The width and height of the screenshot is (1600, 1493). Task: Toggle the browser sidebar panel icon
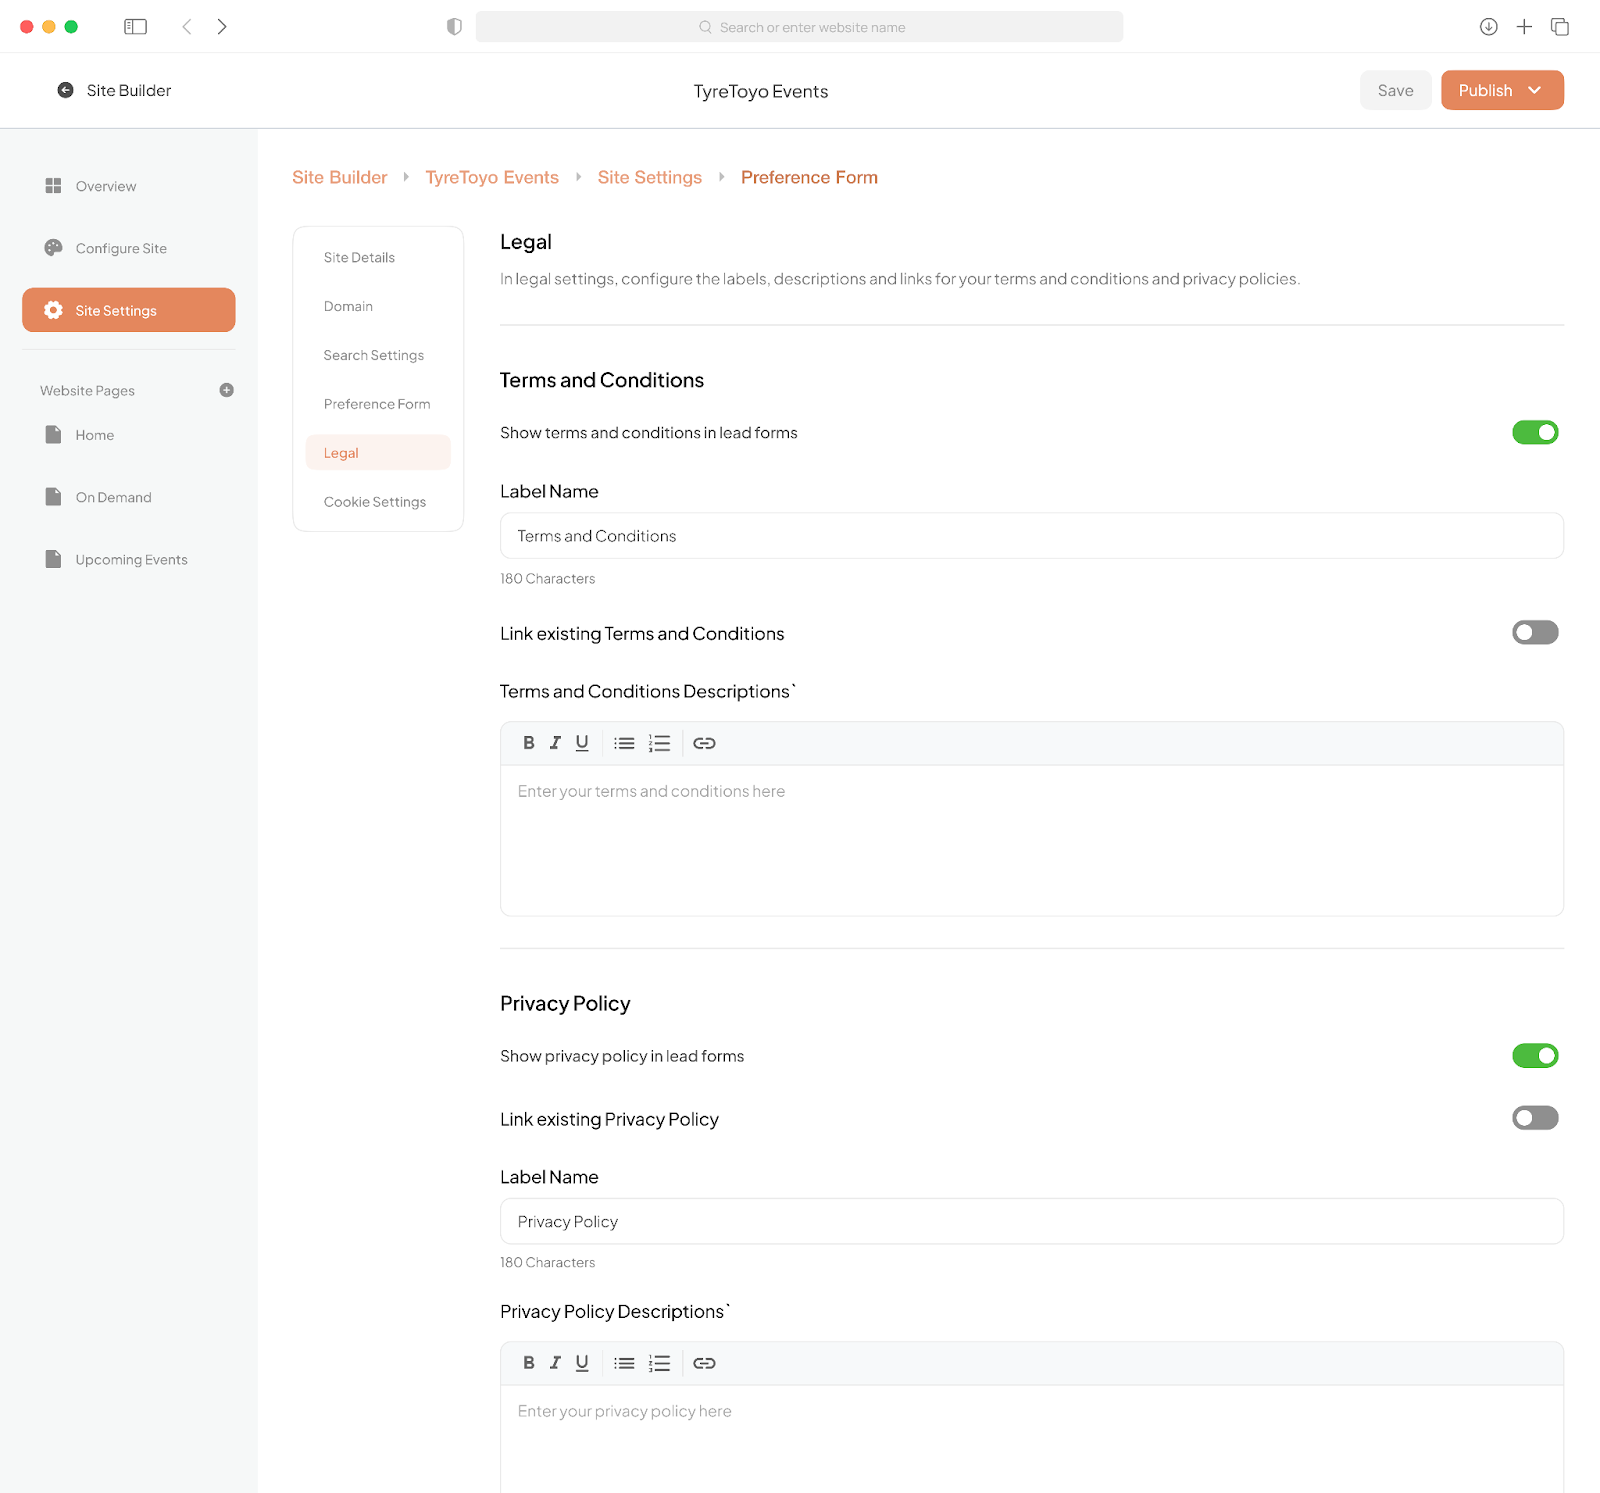point(135,27)
